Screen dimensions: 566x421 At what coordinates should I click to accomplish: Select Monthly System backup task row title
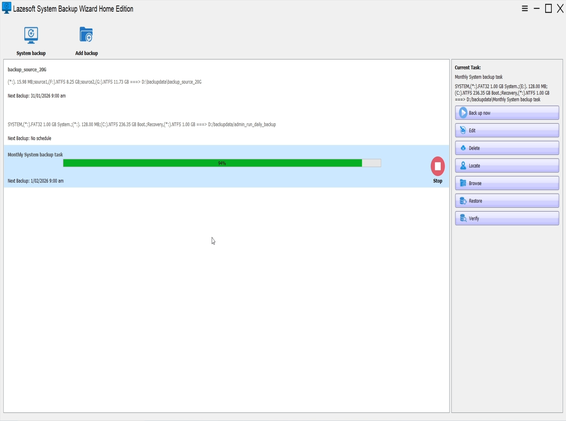coord(35,155)
